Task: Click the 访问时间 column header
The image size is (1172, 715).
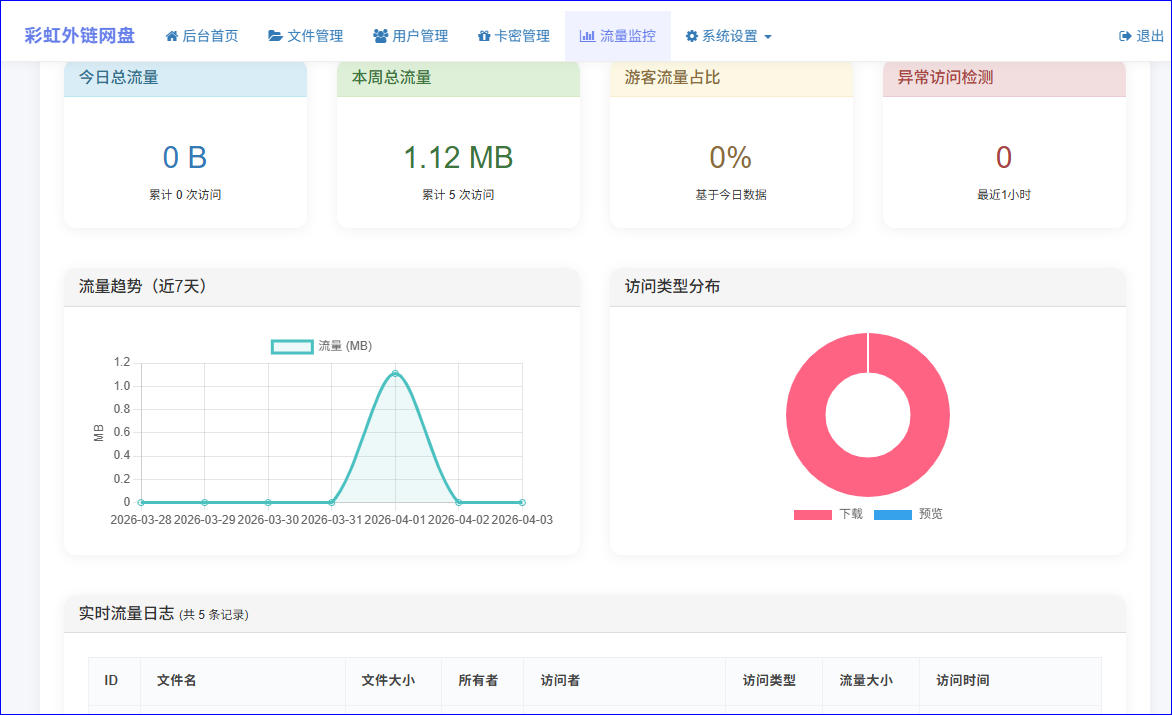Action: pos(962,680)
